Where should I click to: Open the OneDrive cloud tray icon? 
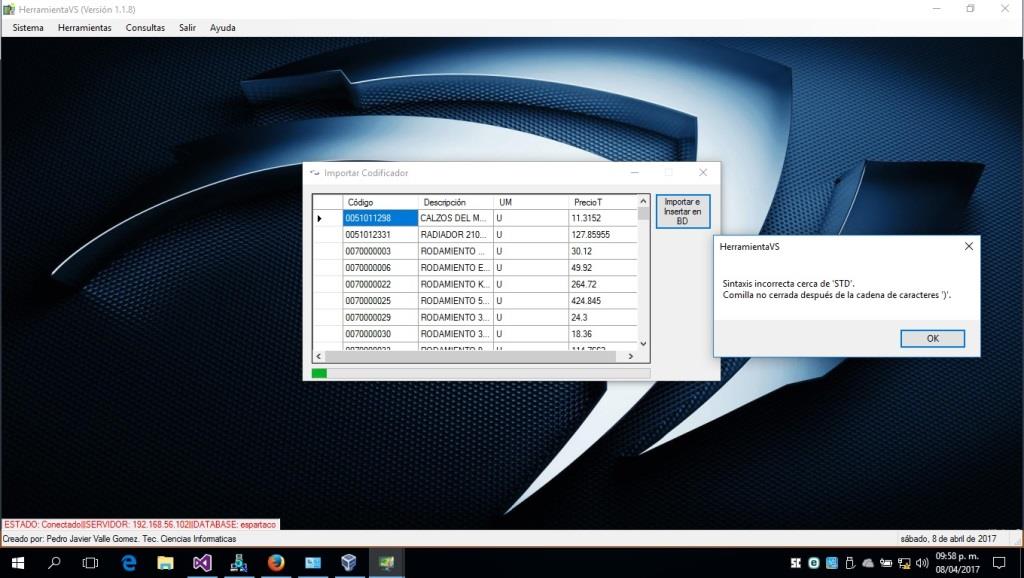[868, 562]
